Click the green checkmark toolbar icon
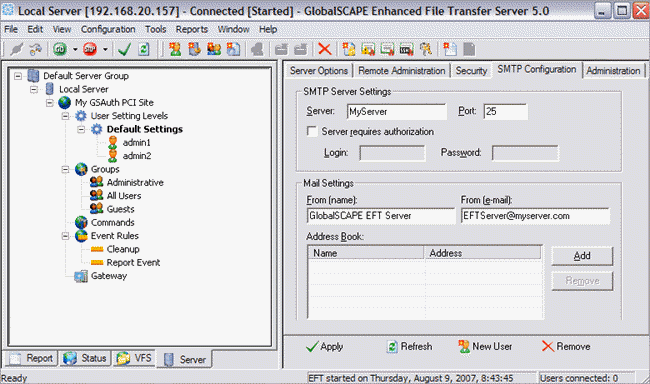 point(124,50)
